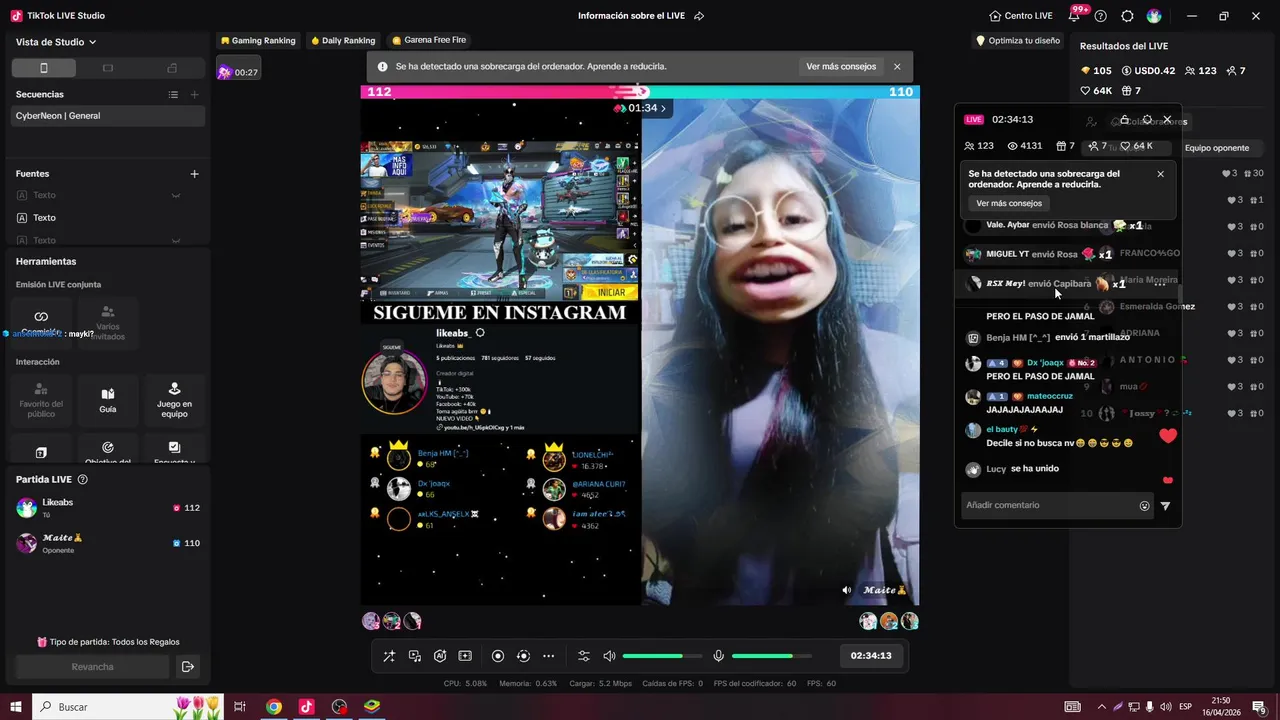Expand the Vista de Studio dropdown
1280x720 pixels.
point(56,42)
